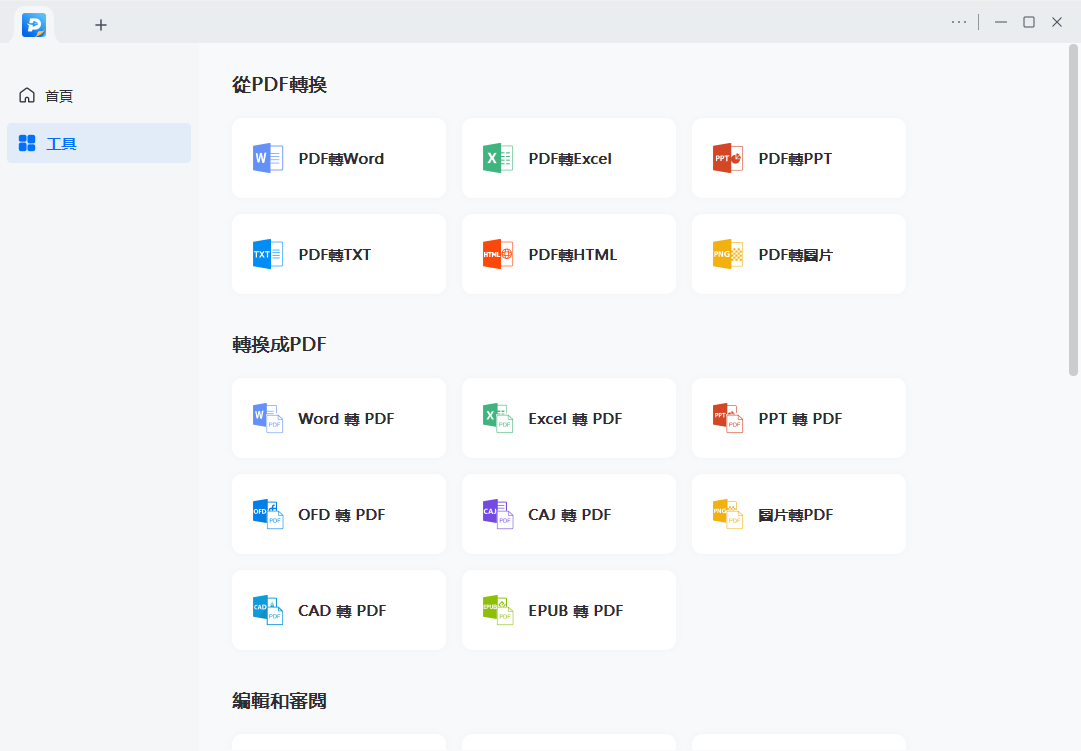Open the PDF轉圖片 text label
Viewport: 1081px width, 751px height.
796,254
